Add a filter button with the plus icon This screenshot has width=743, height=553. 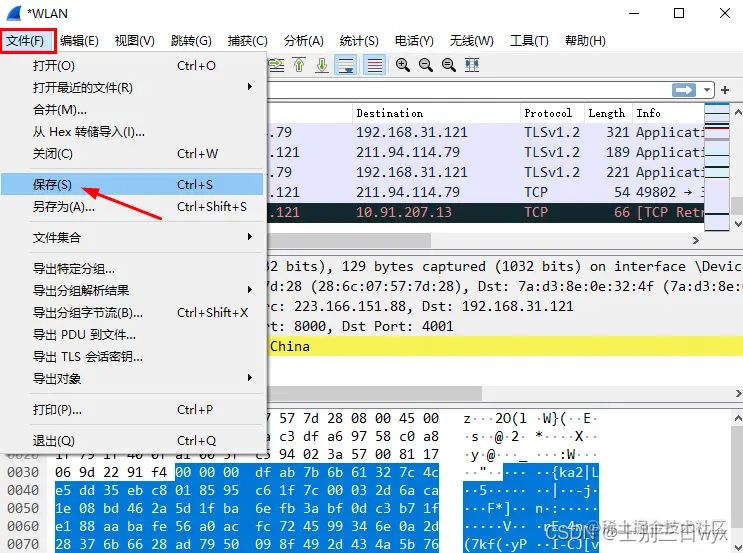725,90
